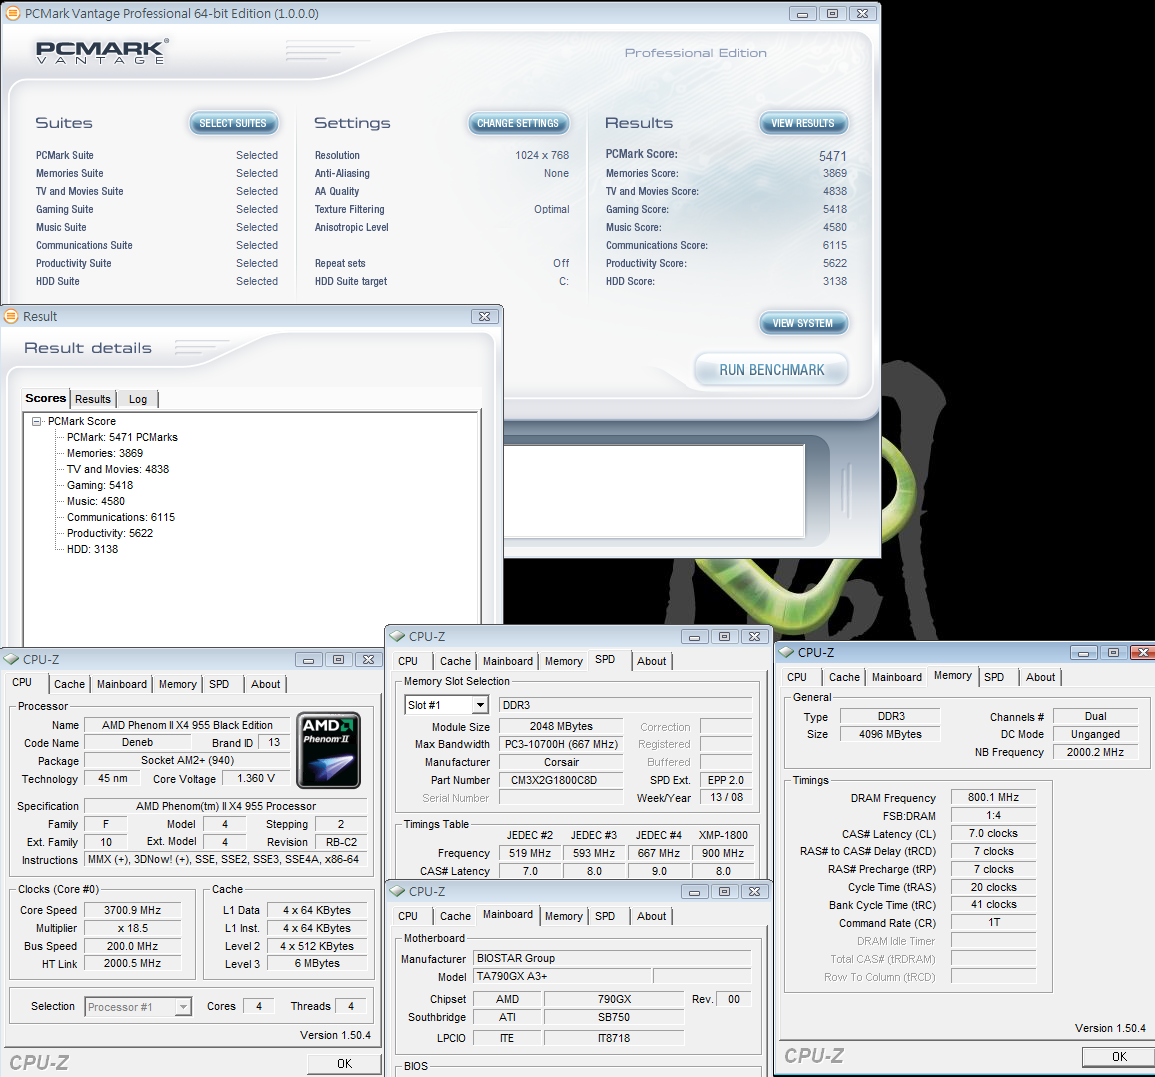Viewport: 1155px width, 1077px height.
Task: Click SELECT SUITES button
Action: 234,123
